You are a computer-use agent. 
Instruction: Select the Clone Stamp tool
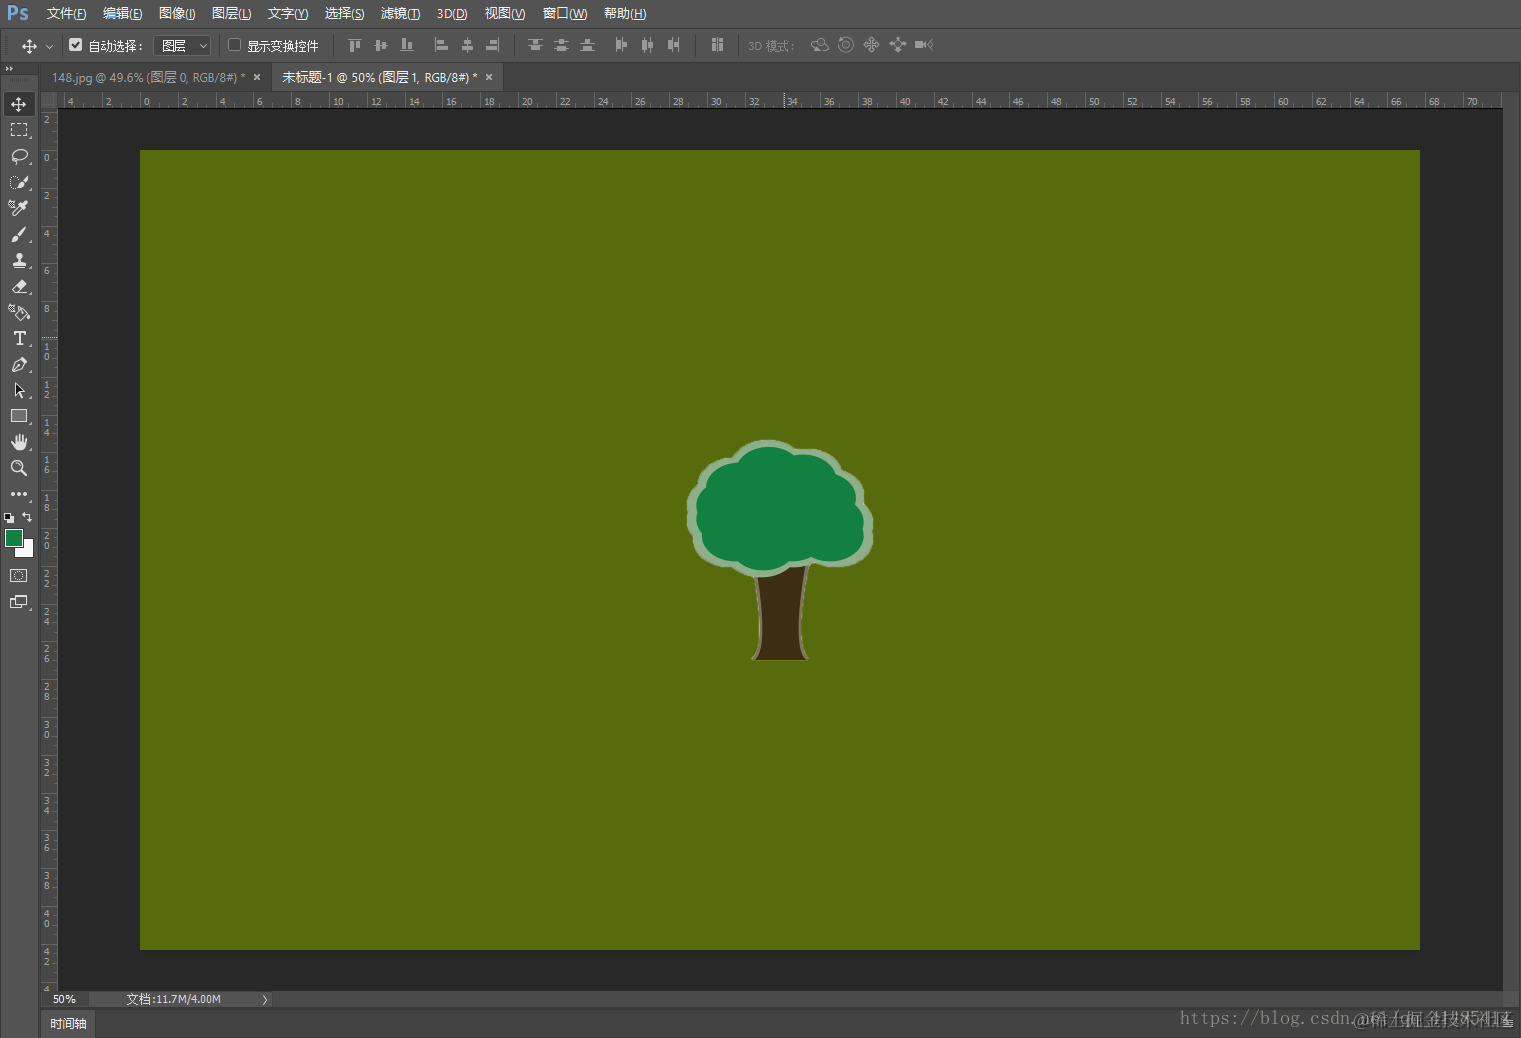point(19,260)
